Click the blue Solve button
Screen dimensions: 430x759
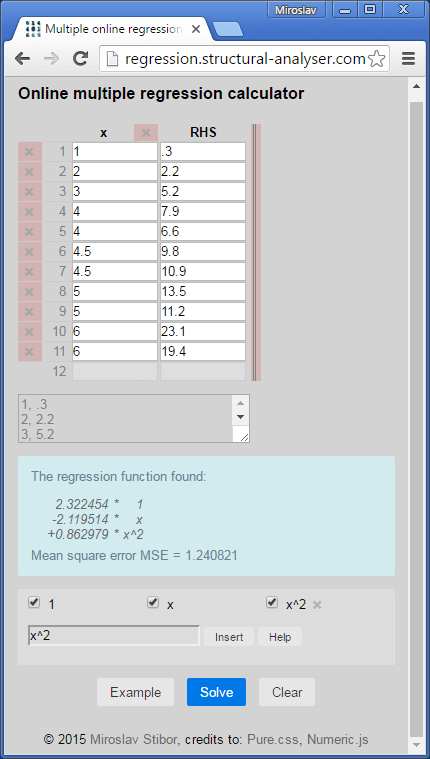coord(216,692)
